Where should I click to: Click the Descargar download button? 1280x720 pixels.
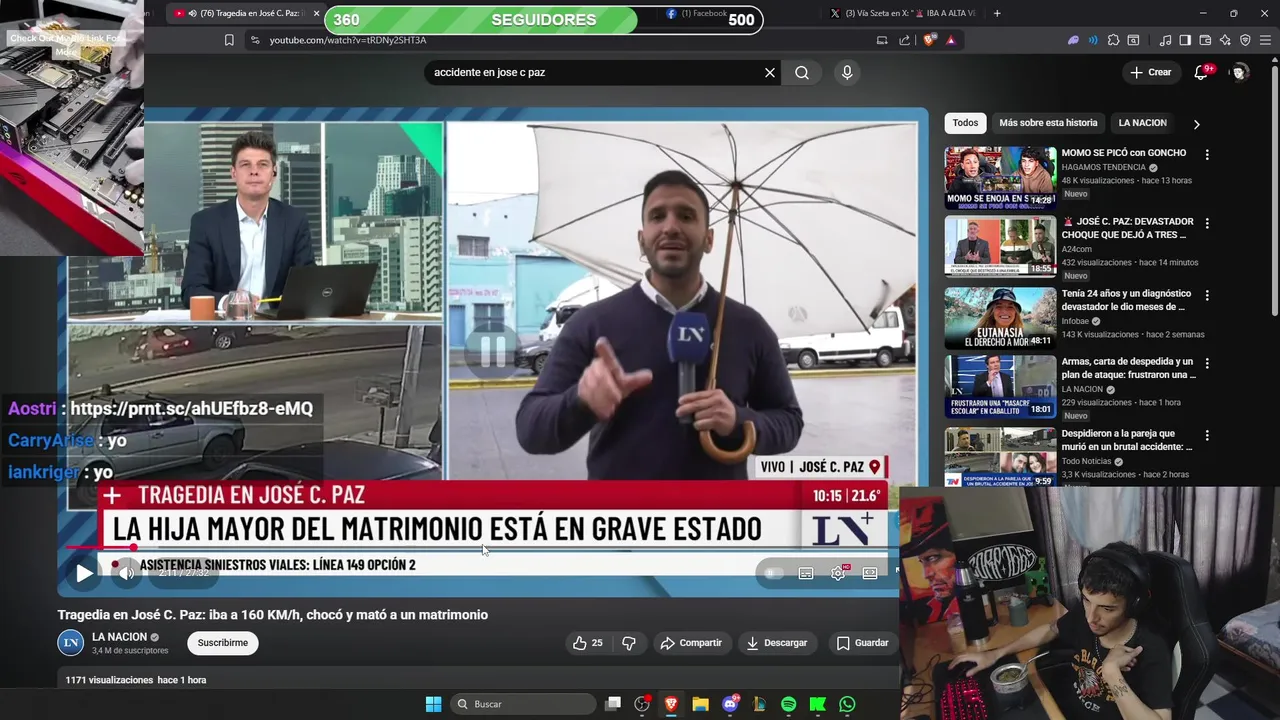(777, 643)
